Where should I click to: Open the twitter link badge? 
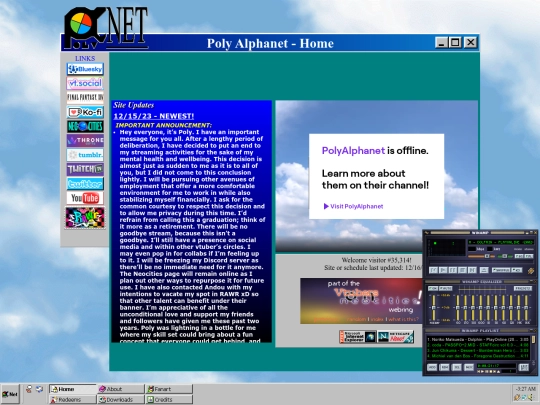click(85, 184)
